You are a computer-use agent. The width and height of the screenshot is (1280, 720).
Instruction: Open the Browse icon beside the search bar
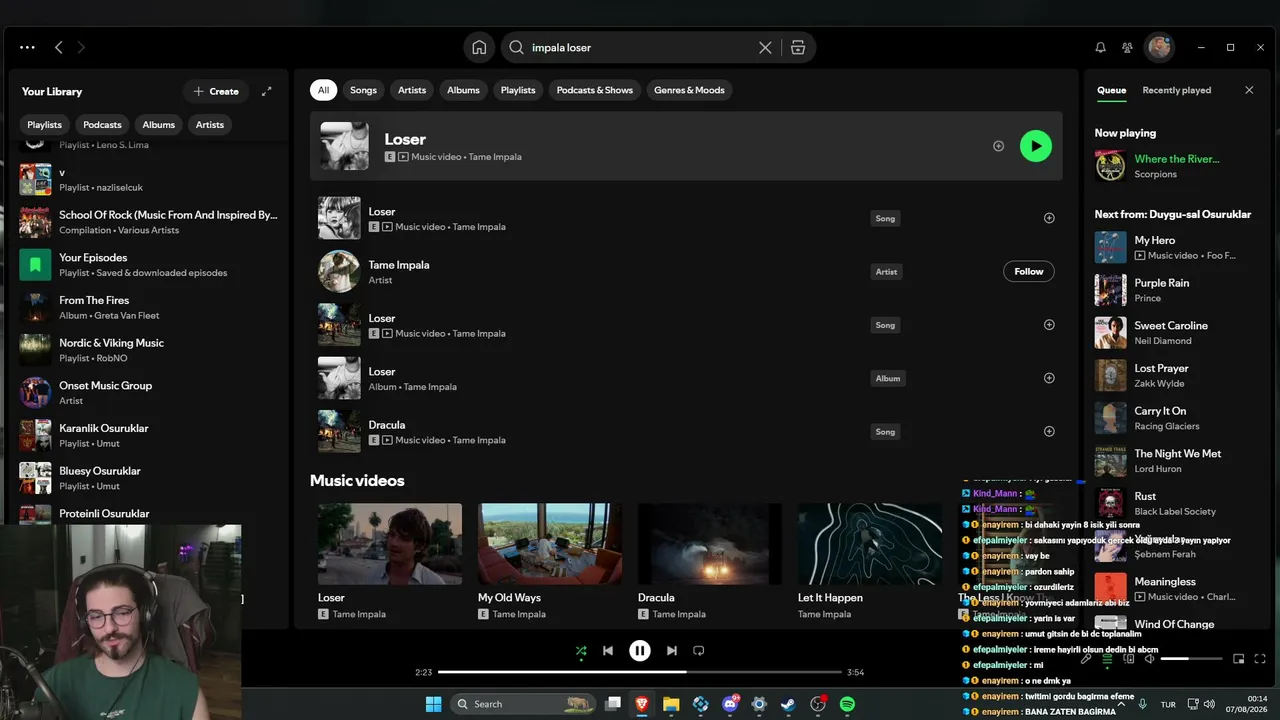click(x=798, y=47)
